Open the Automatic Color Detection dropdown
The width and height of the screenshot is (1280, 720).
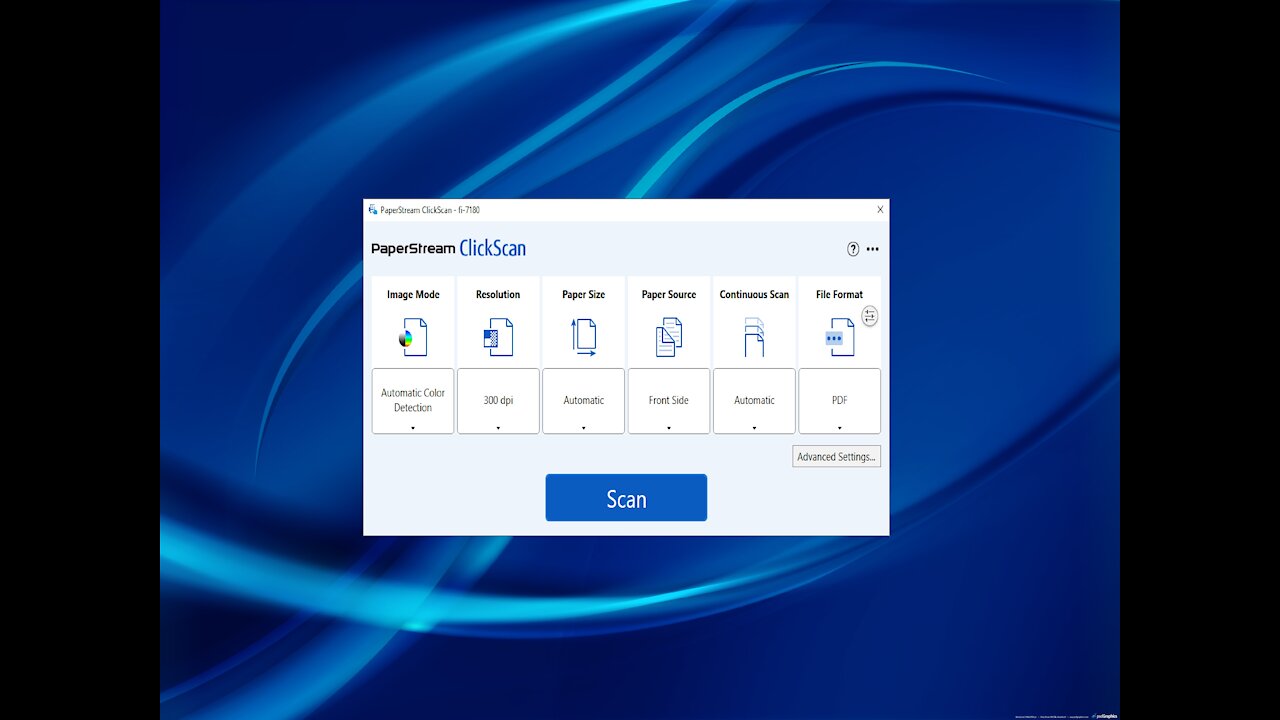pos(413,401)
